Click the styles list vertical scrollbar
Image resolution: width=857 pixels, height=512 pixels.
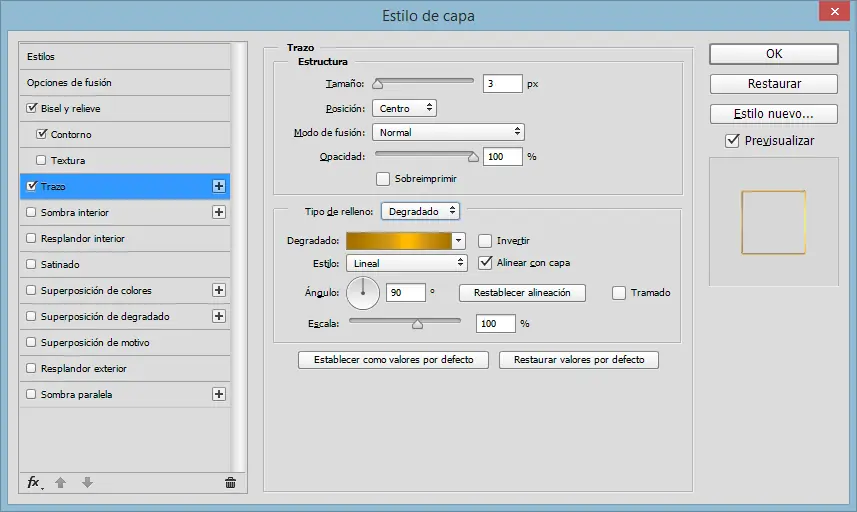(x=238, y=257)
